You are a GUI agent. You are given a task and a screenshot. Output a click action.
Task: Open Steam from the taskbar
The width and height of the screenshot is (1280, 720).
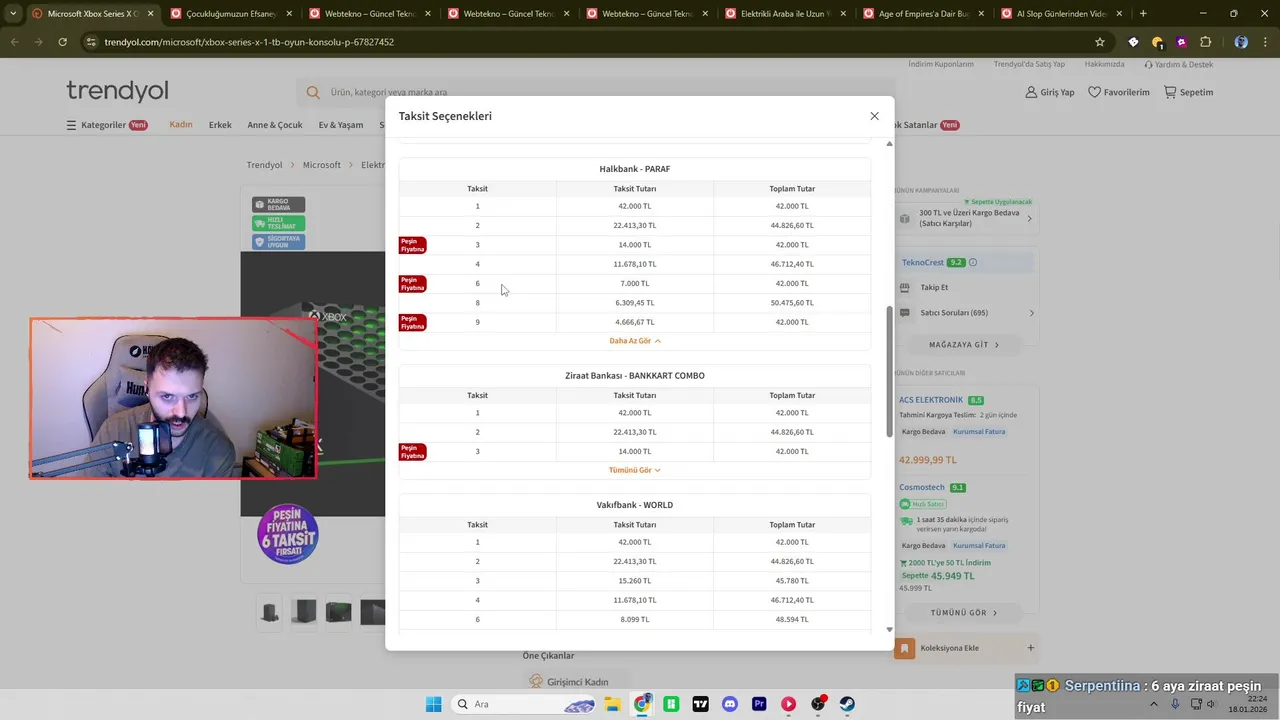coord(847,704)
